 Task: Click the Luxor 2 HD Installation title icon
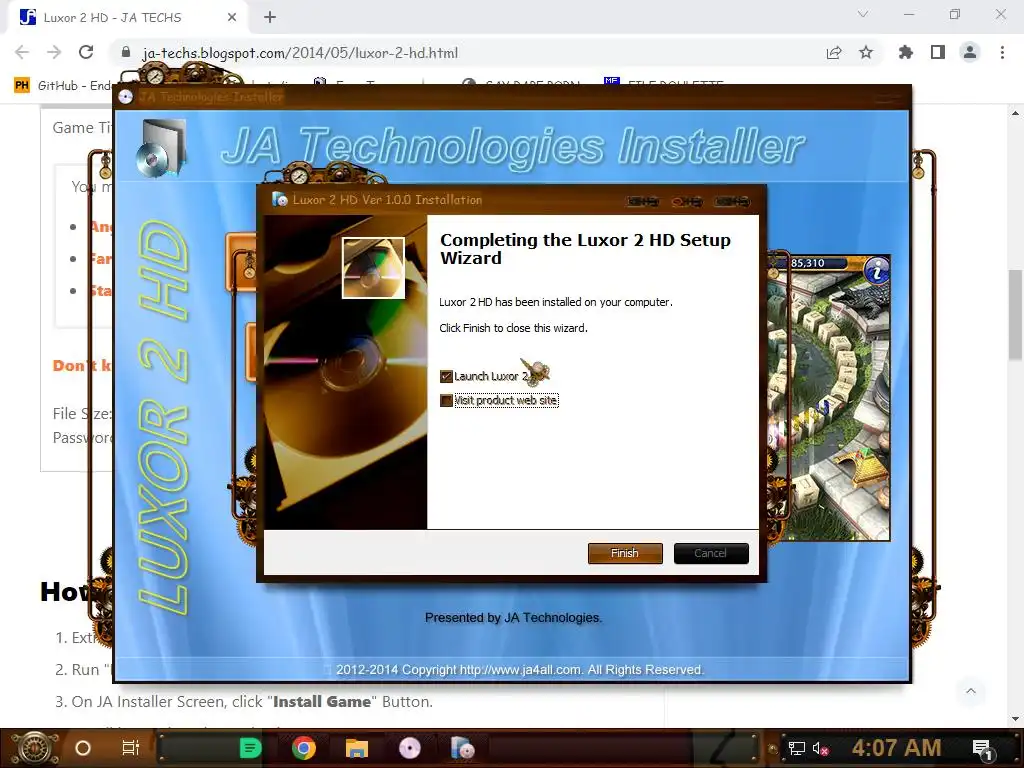click(280, 199)
